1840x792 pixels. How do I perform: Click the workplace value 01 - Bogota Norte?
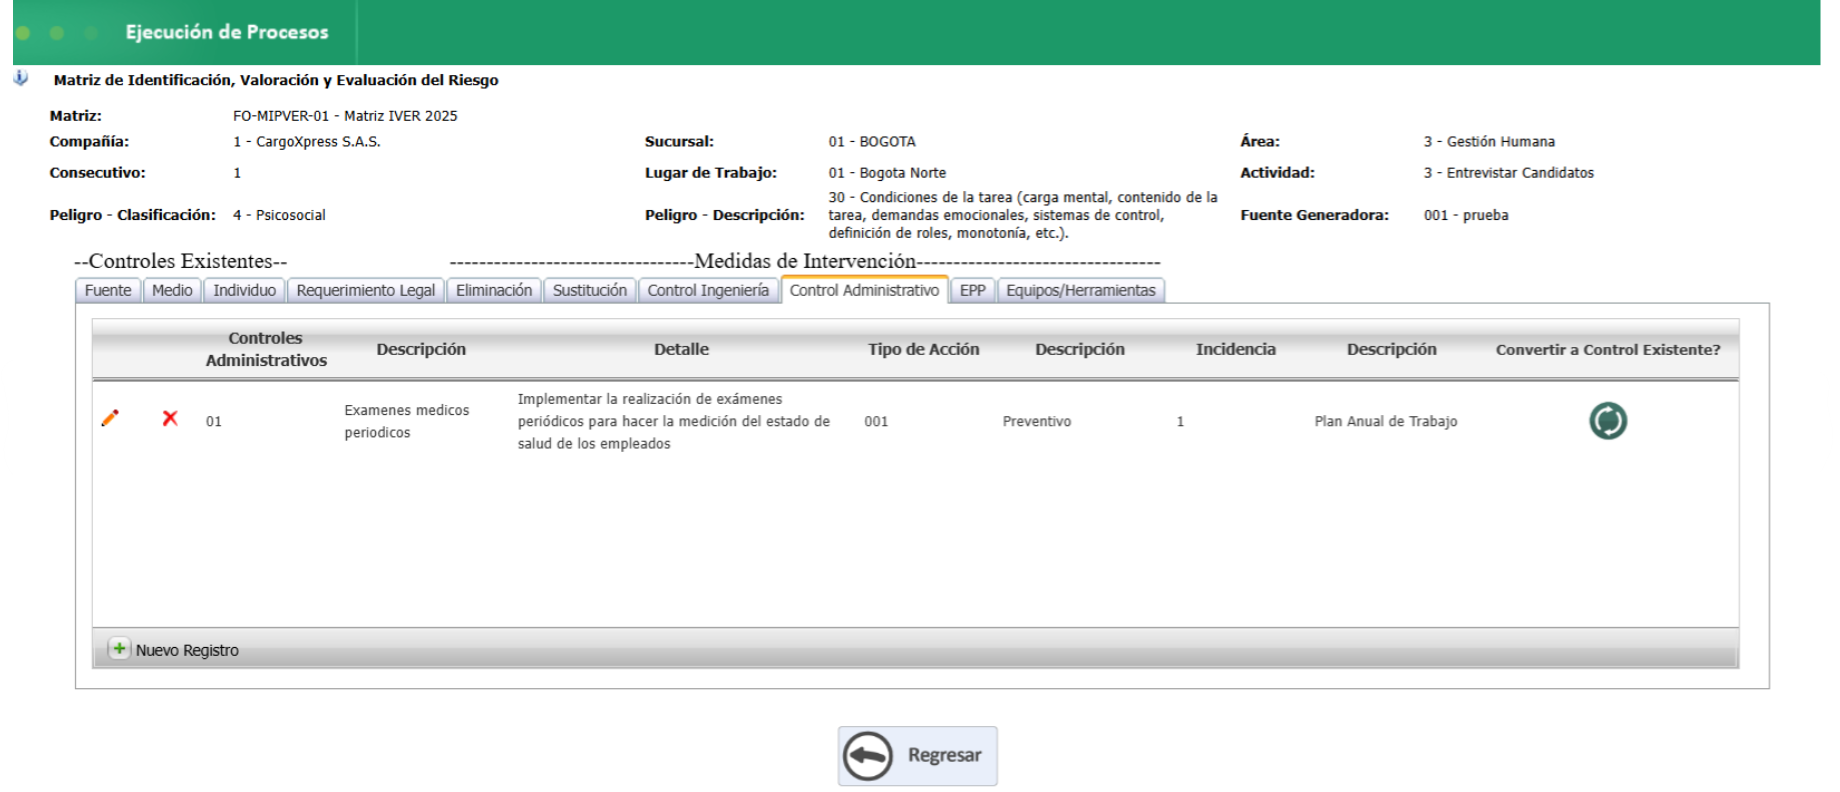(887, 173)
